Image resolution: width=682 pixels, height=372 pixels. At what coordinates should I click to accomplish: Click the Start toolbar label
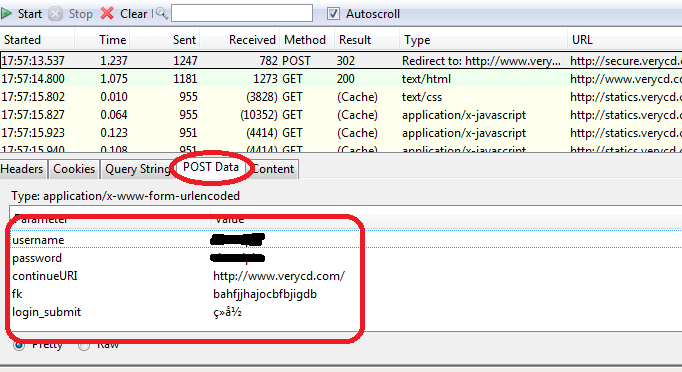tap(30, 14)
